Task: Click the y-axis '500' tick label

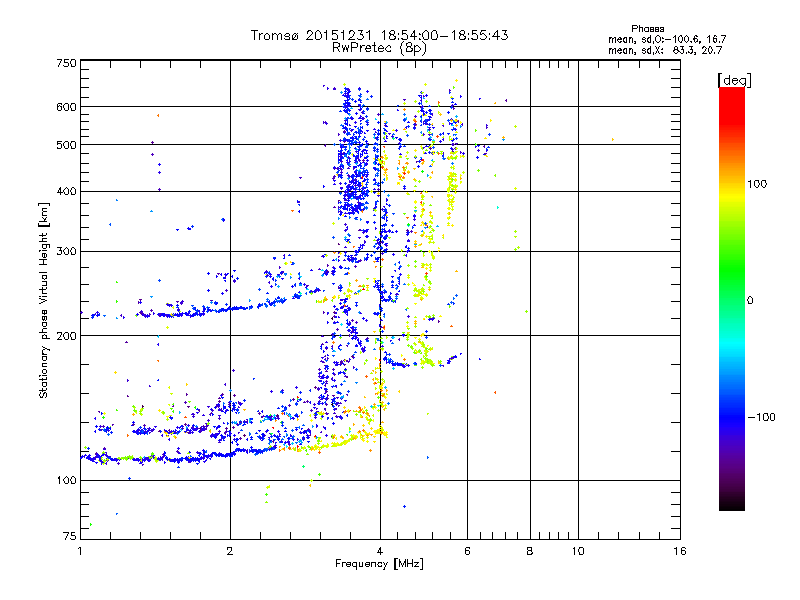Action: (66, 145)
